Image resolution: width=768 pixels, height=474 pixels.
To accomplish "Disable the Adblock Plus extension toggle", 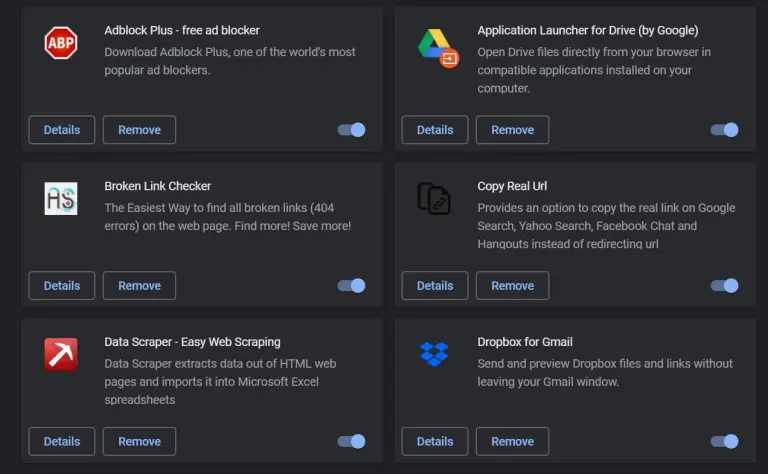I will [351, 130].
